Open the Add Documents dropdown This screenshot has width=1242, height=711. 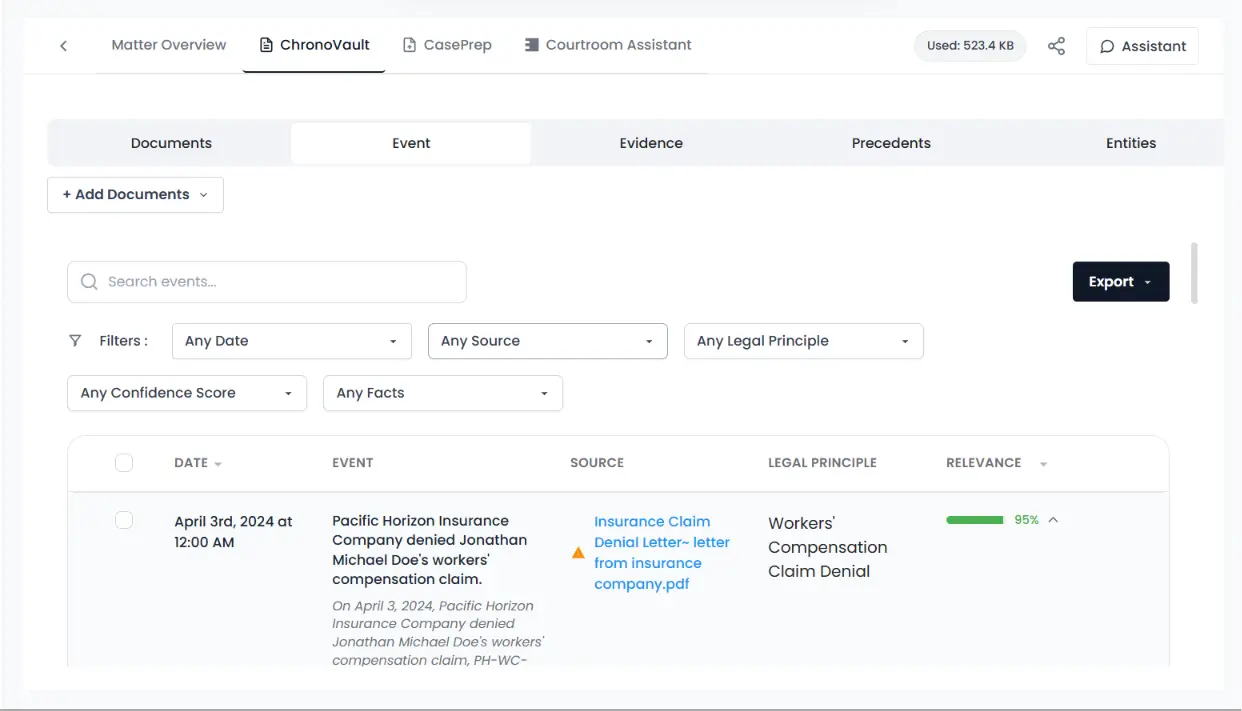[x=135, y=195]
